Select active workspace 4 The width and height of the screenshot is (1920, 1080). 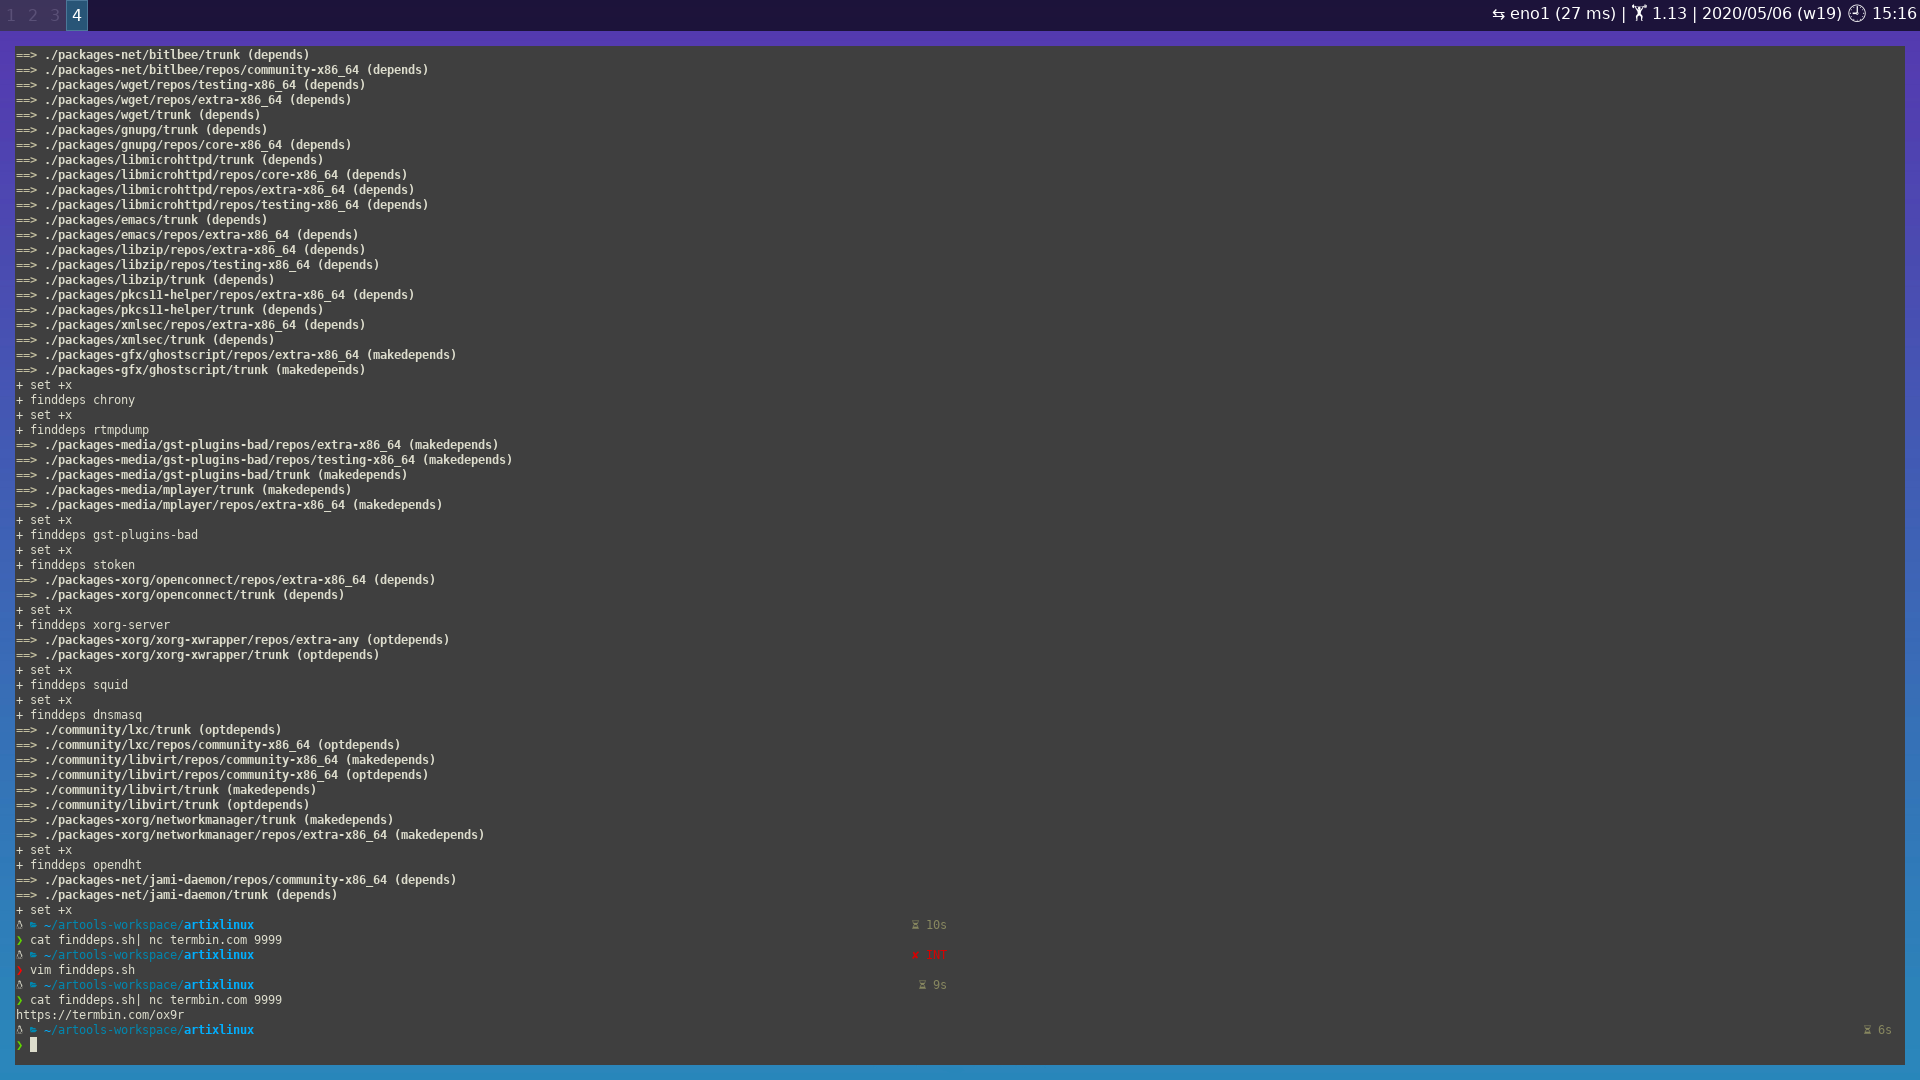click(77, 15)
